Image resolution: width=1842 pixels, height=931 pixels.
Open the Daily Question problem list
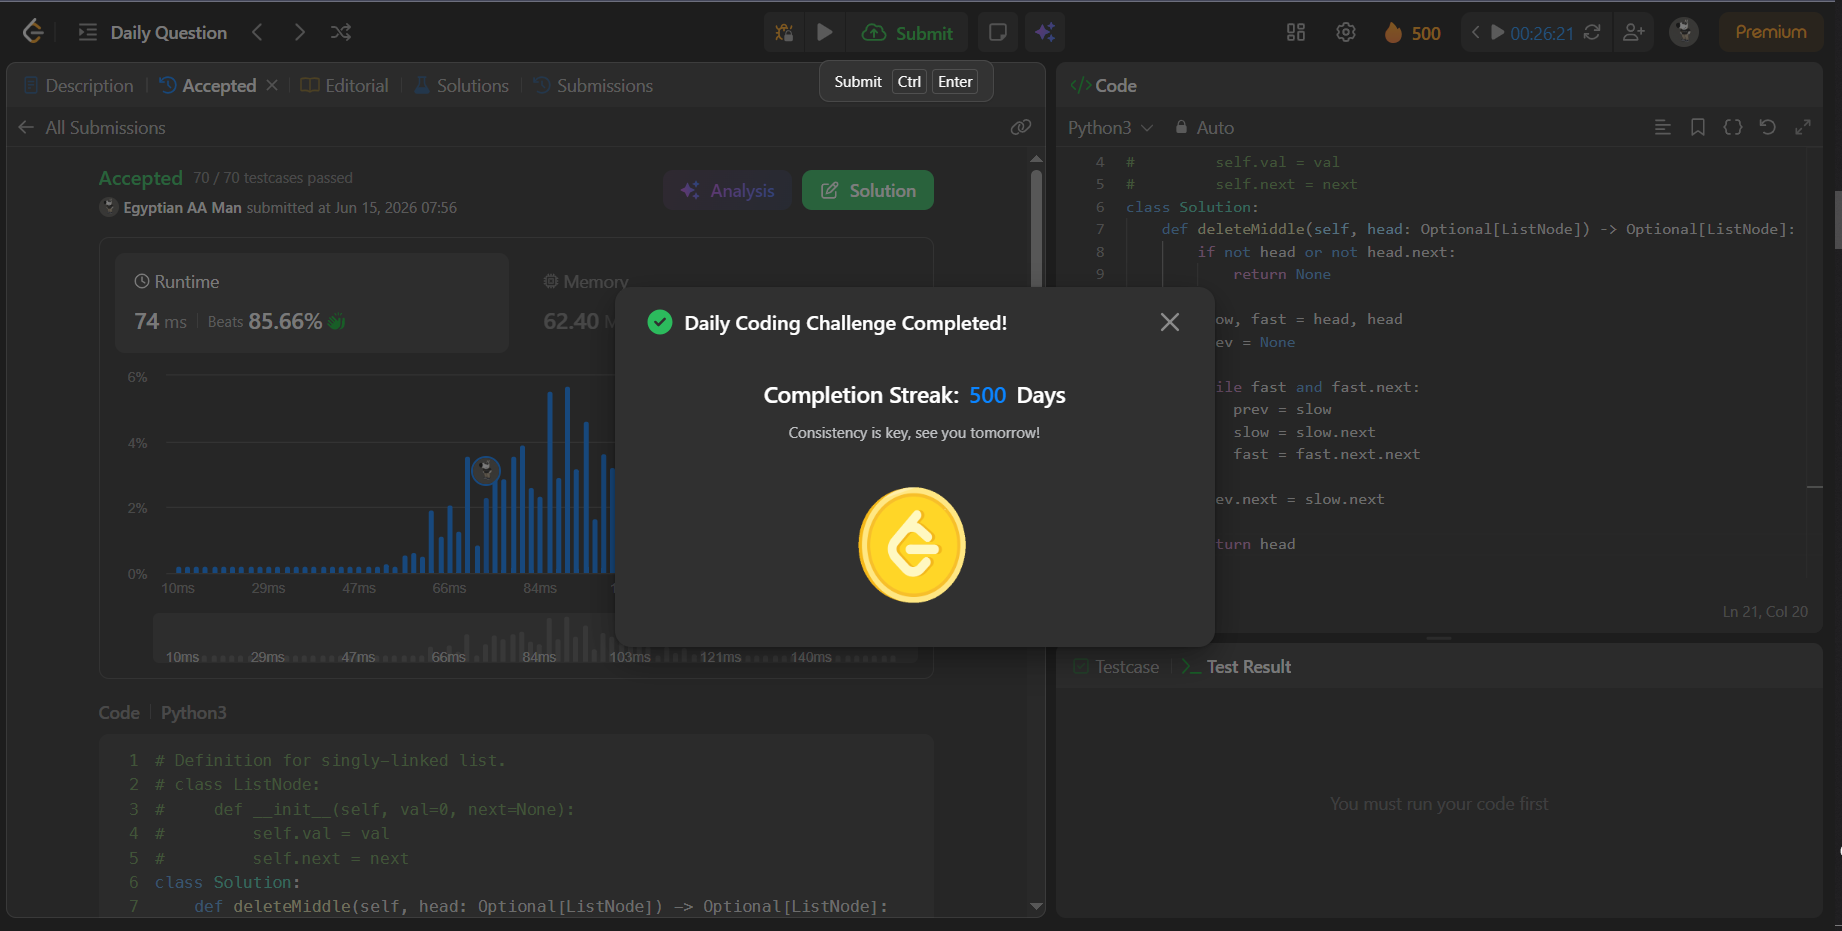tap(153, 32)
